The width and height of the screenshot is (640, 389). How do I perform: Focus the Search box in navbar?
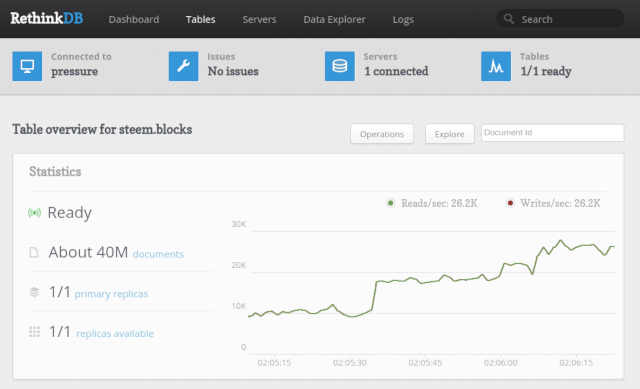[560, 19]
